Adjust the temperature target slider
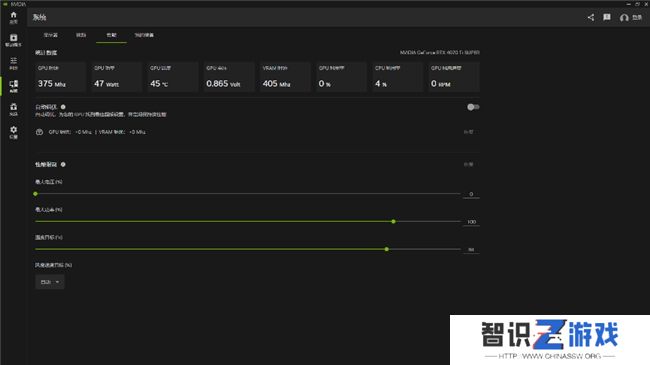The image size is (650, 365). [386, 249]
